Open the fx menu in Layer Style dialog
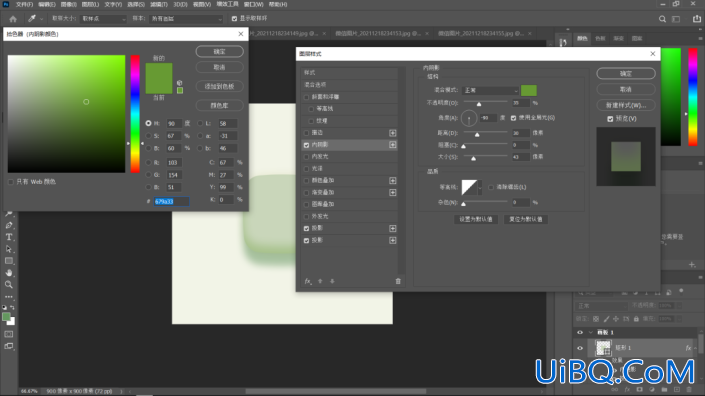Viewport: 705px width, 396px height. (308, 281)
